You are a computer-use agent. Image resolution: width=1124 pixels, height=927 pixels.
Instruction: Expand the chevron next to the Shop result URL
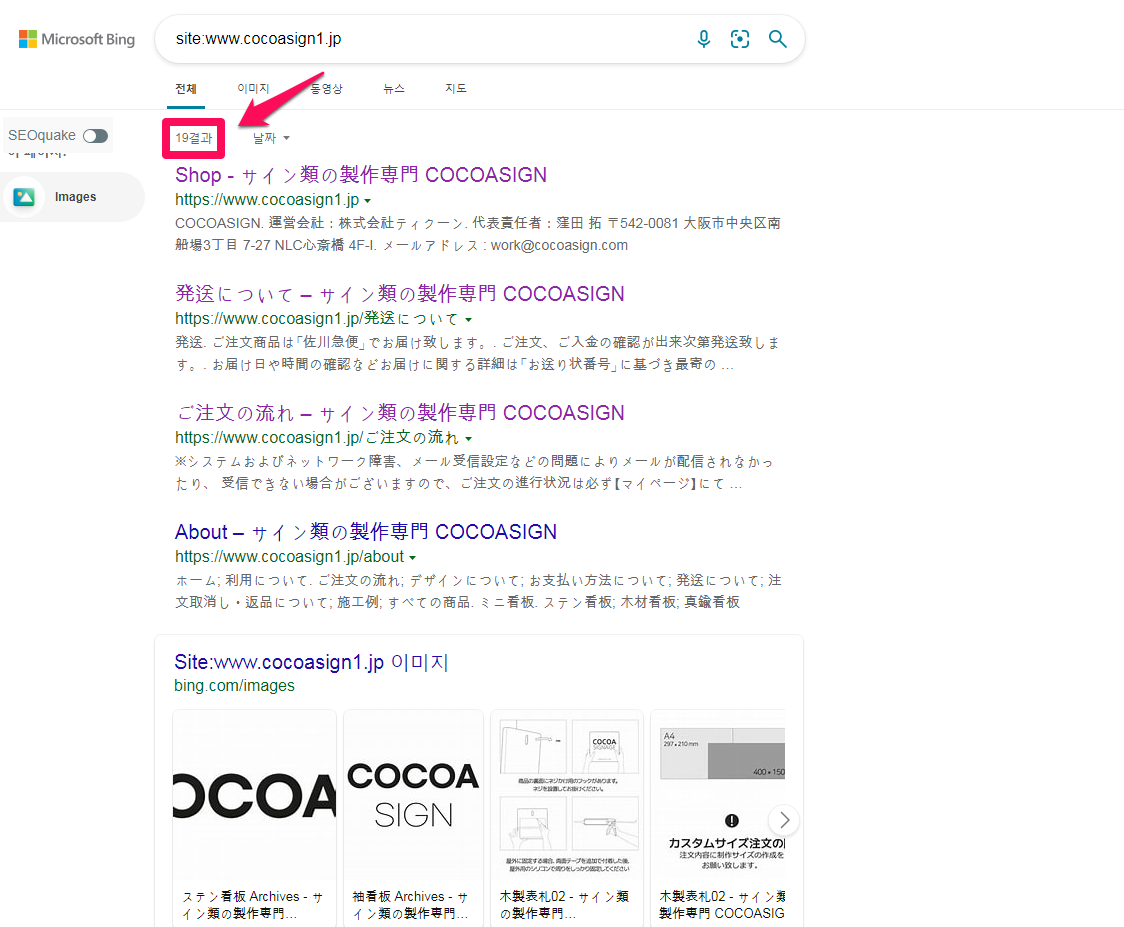368,200
